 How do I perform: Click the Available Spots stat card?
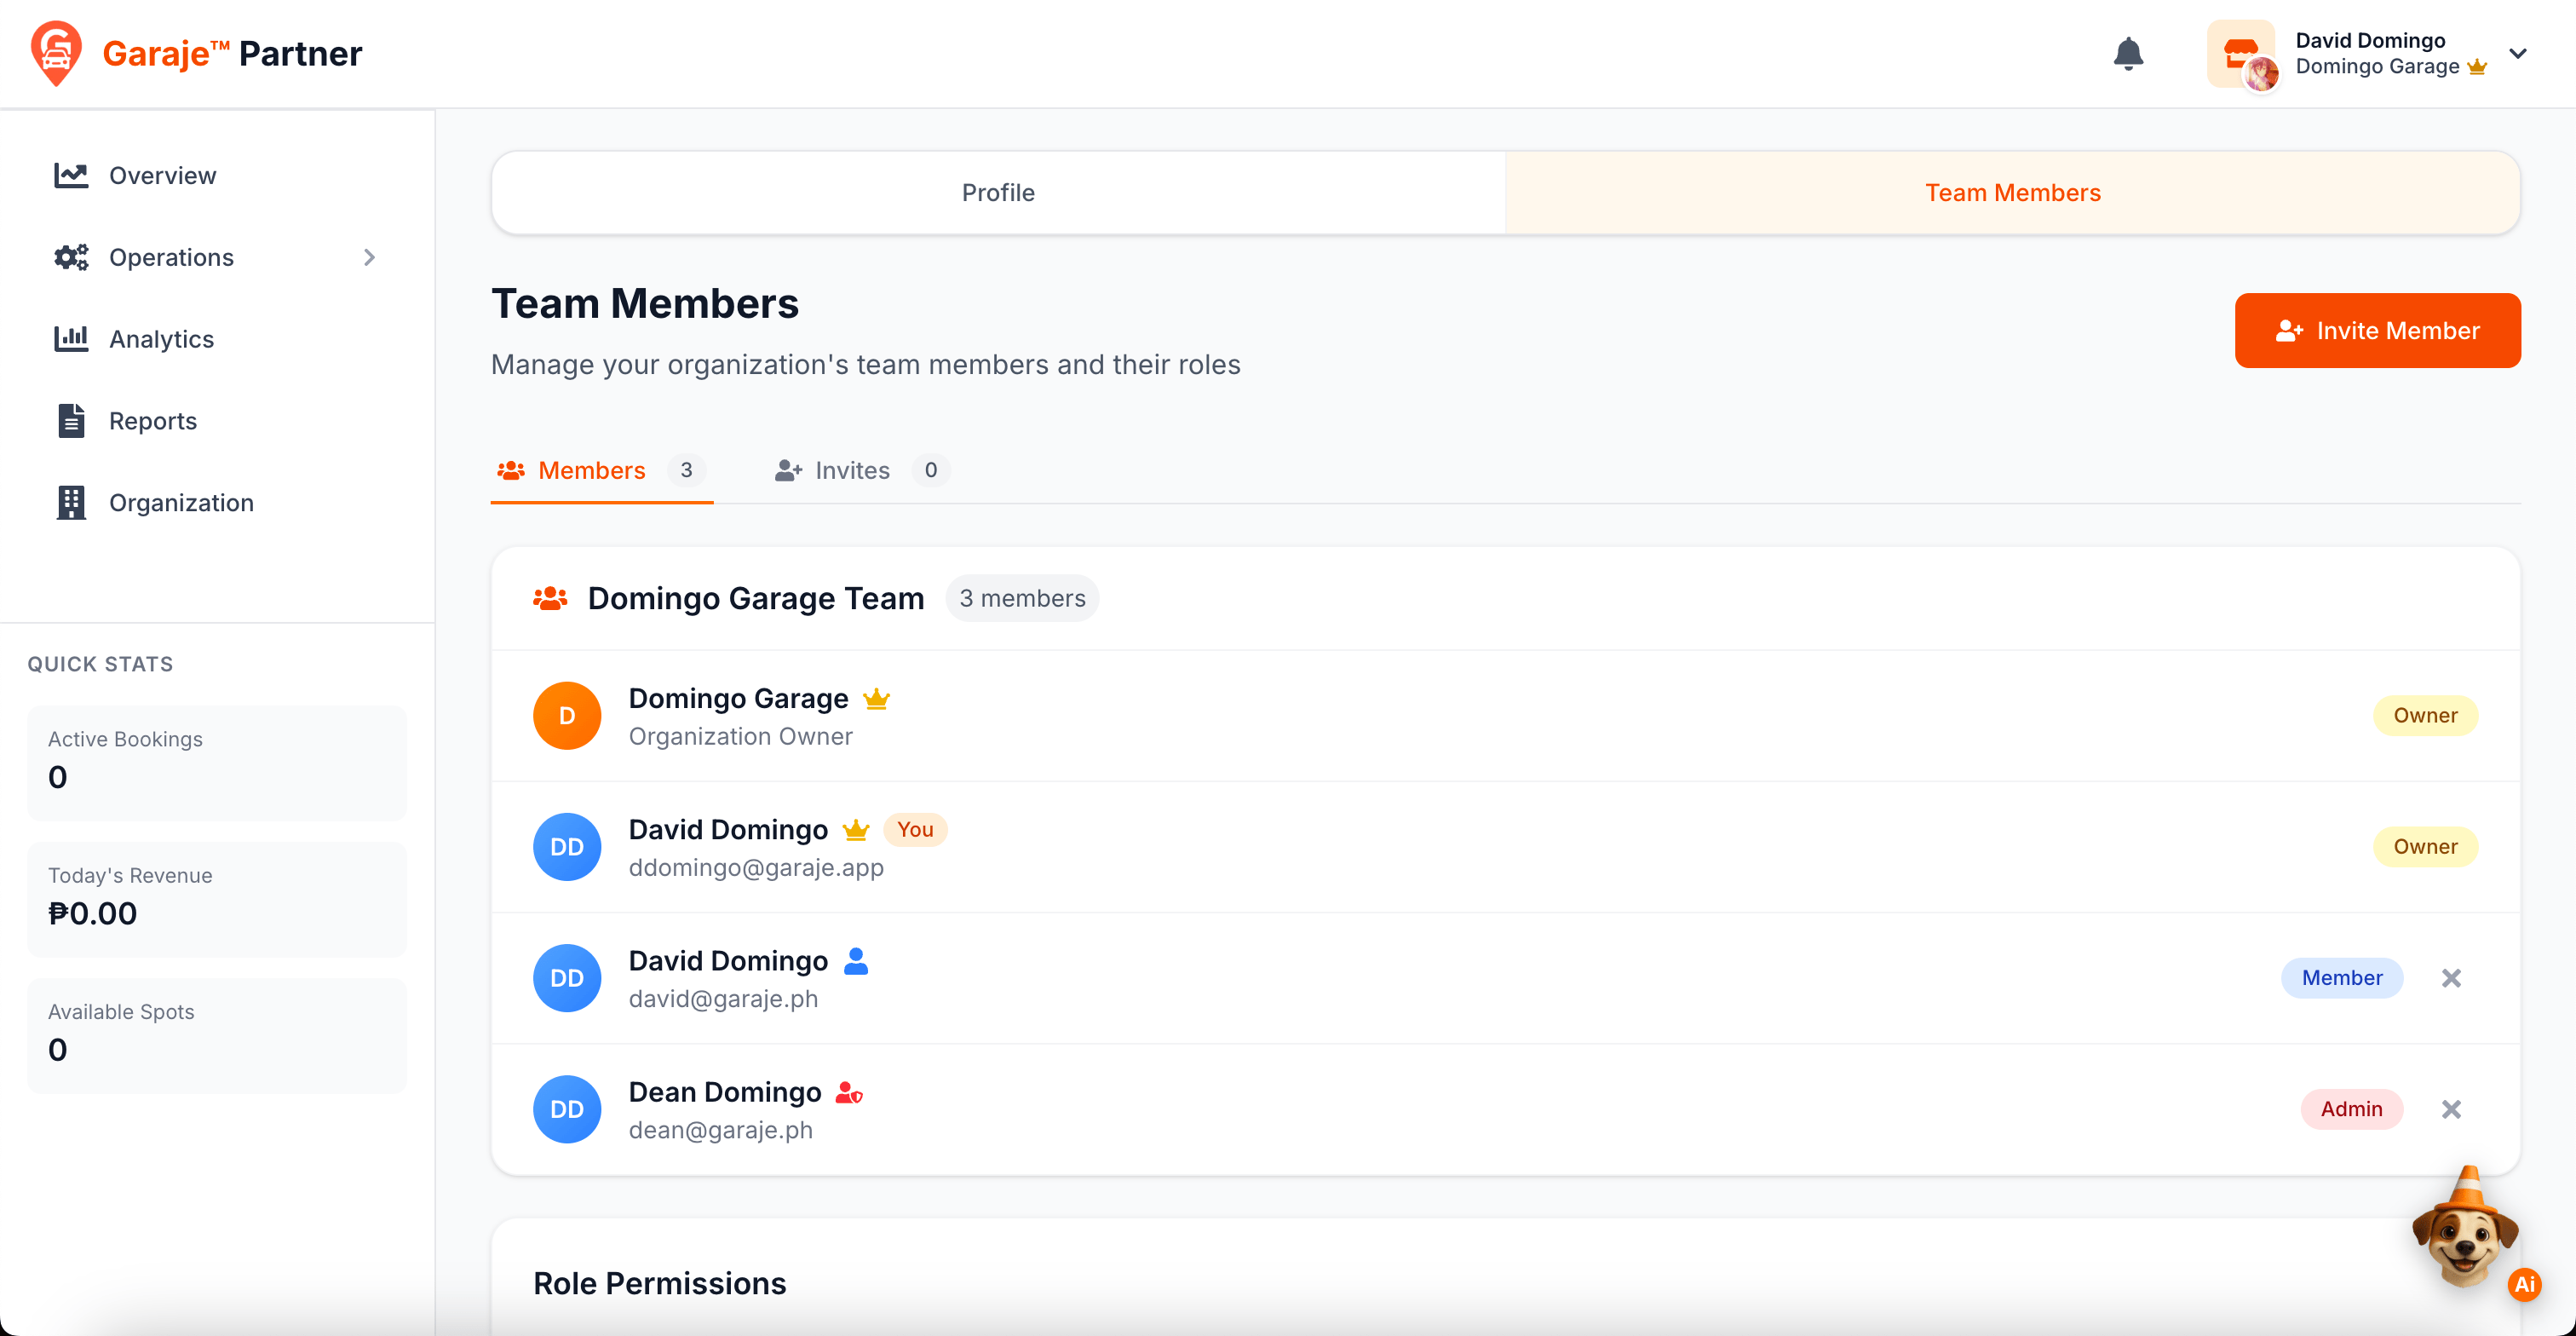217,1035
